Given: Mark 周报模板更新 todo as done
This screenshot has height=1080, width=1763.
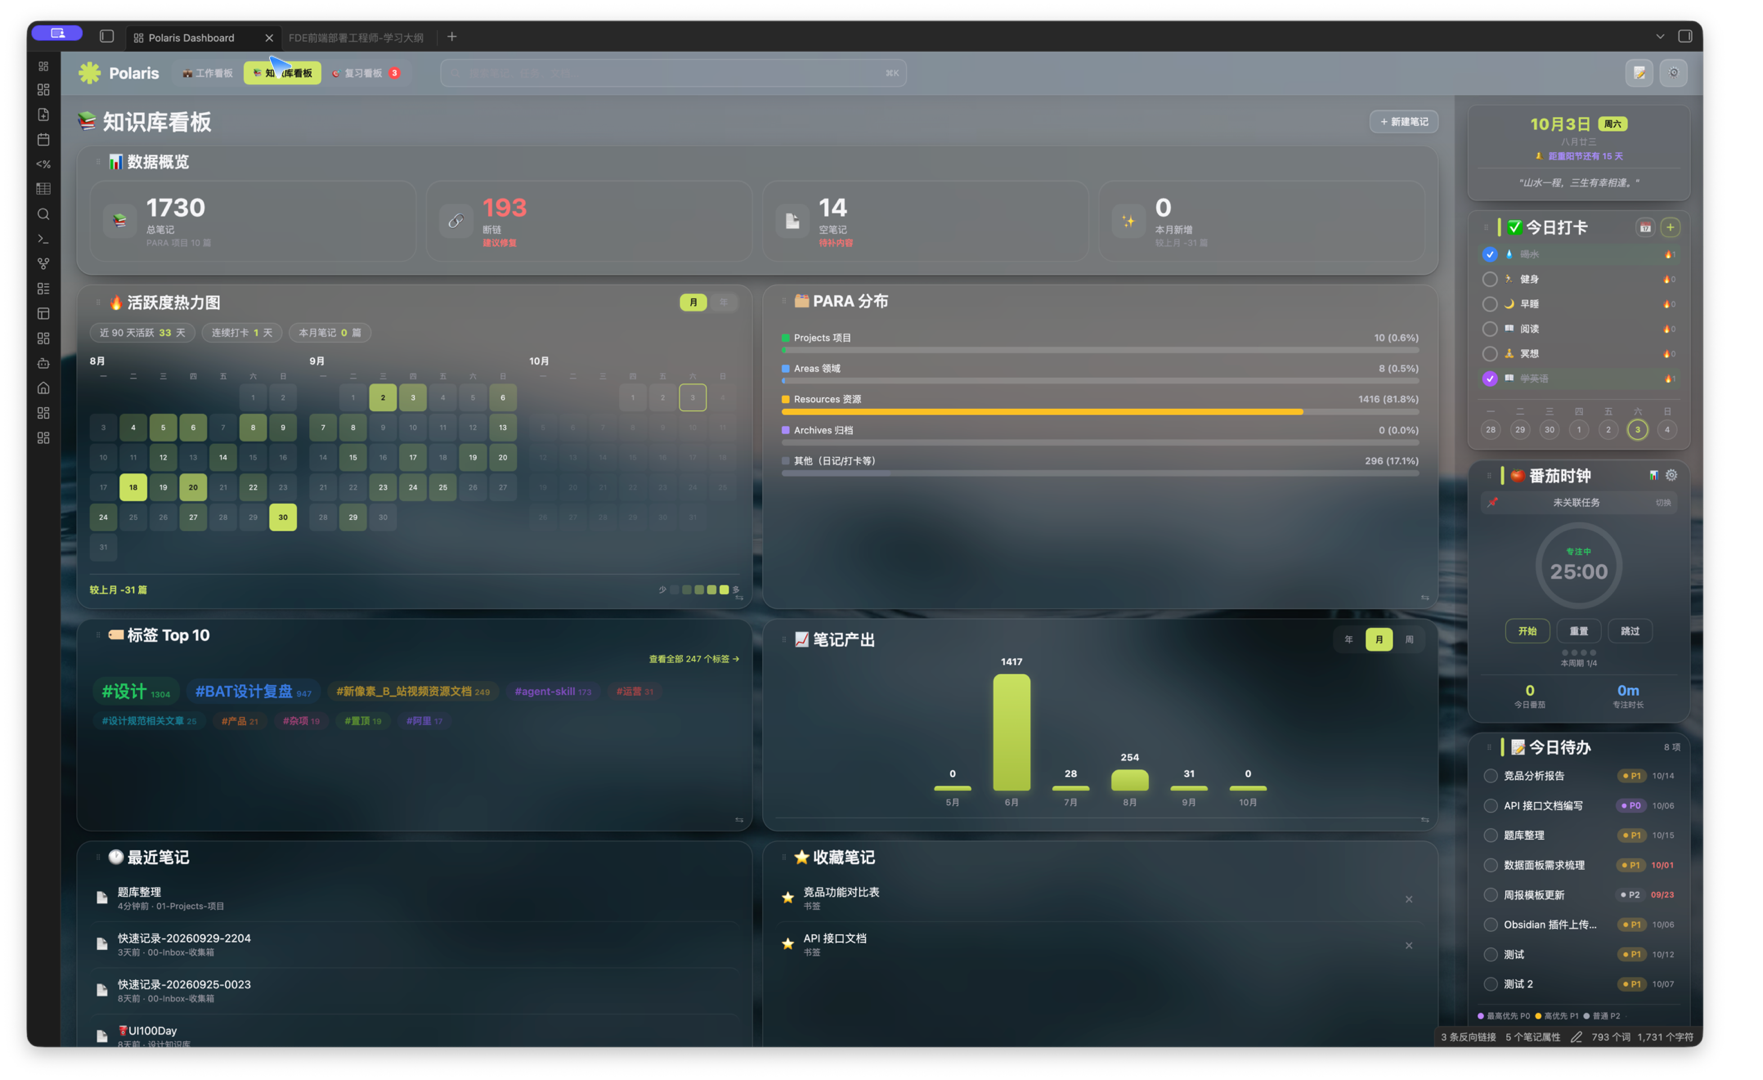Looking at the screenshot, I should pyautogui.click(x=1491, y=895).
